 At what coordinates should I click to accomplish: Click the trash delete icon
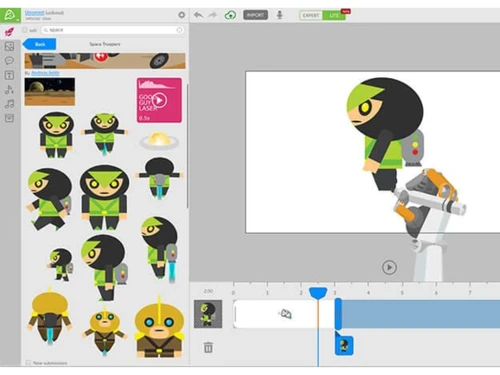(x=208, y=347)
